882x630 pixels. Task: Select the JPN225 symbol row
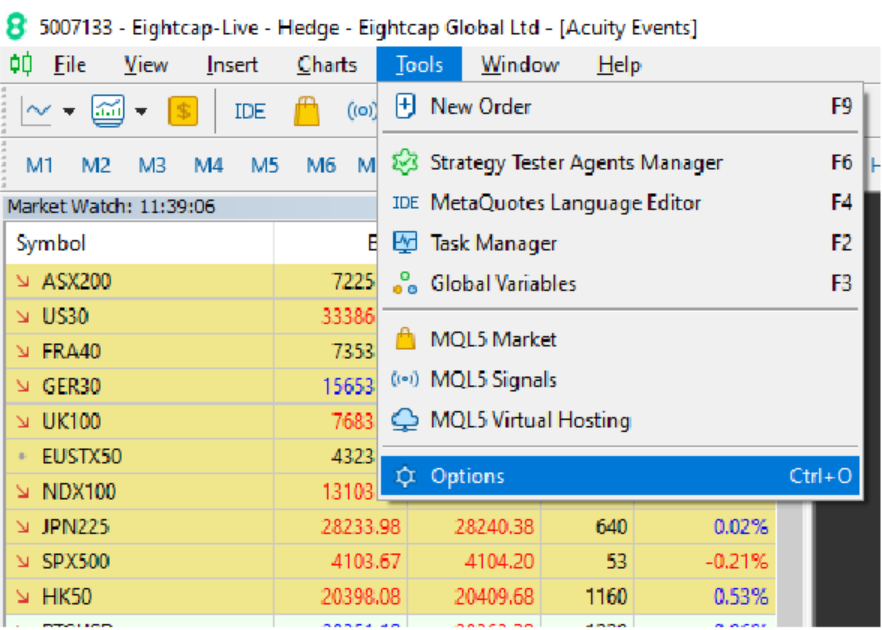[391, 526]
